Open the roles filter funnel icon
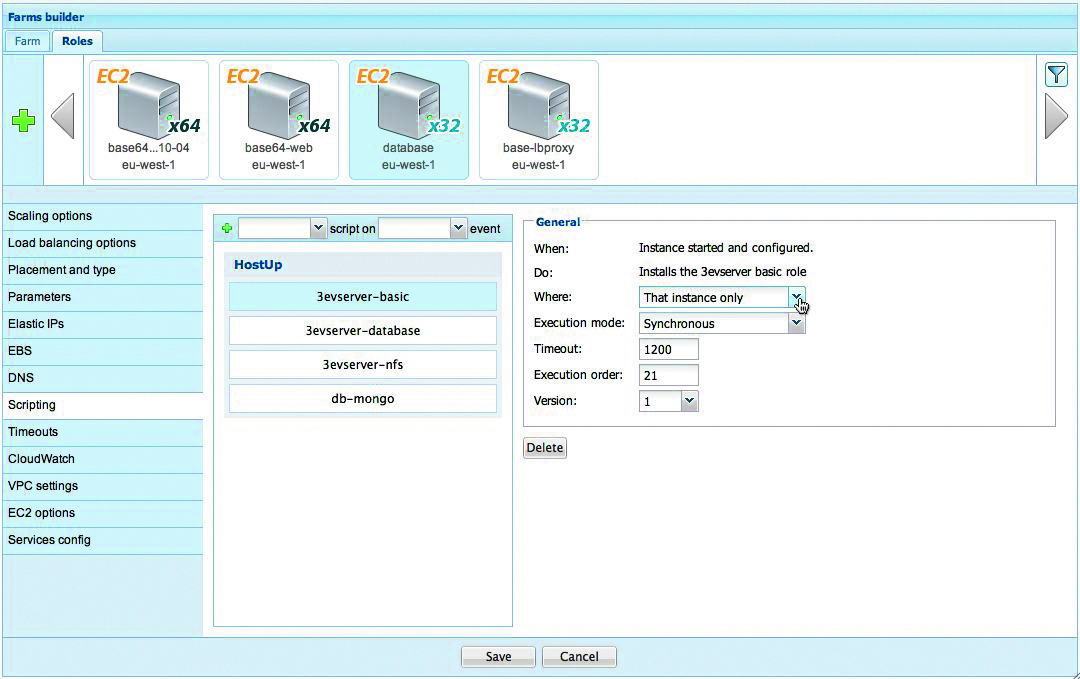Screen dimensions: 1080x679 (1056, 74)
